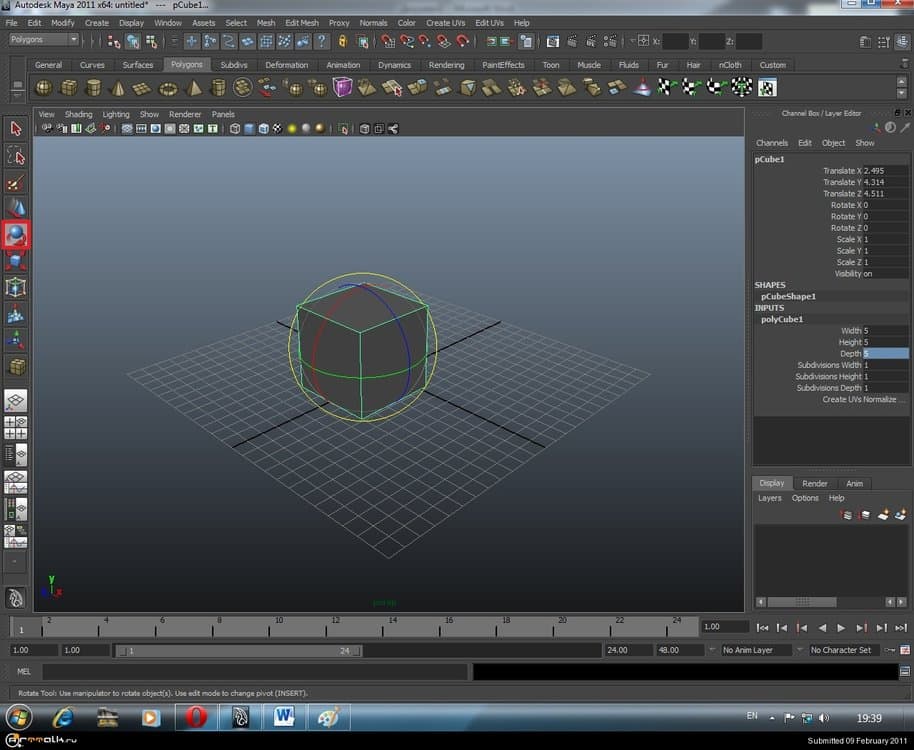Open the Polygons menu set dropdown
Screen dimensions: 914x750
(44, 40)
